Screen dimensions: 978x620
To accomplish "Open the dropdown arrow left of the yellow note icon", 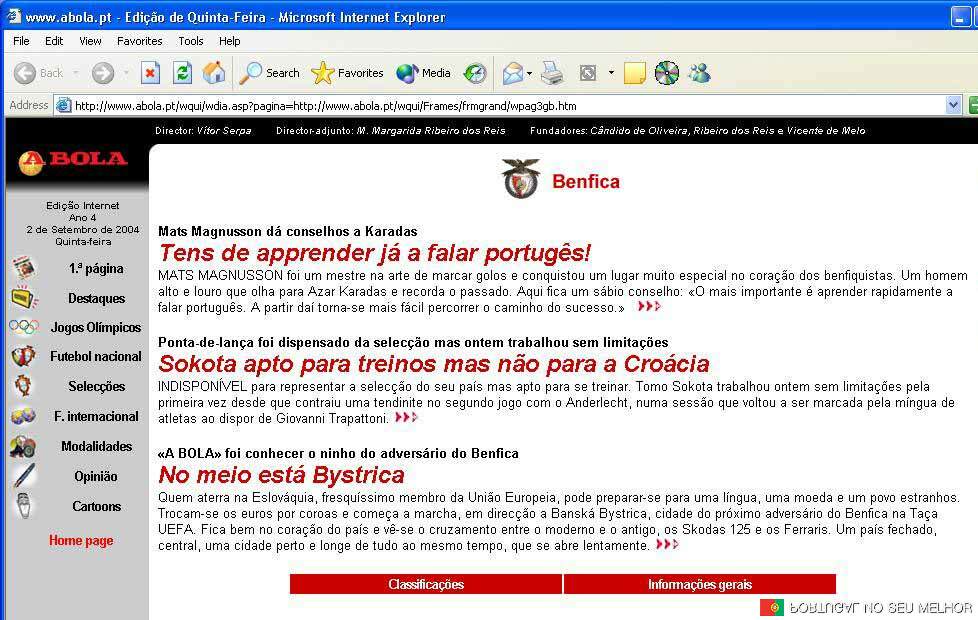I will click(x=611, y=73).
